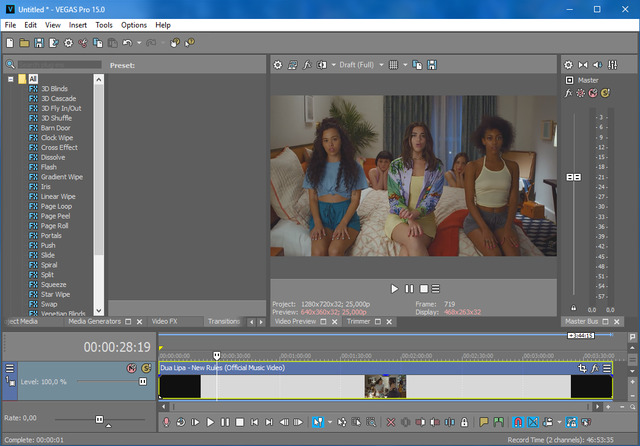Open the Event Pan/Crop icon on clip
Viewport: 640px width, 446px height.
click(x=583, y=368)
